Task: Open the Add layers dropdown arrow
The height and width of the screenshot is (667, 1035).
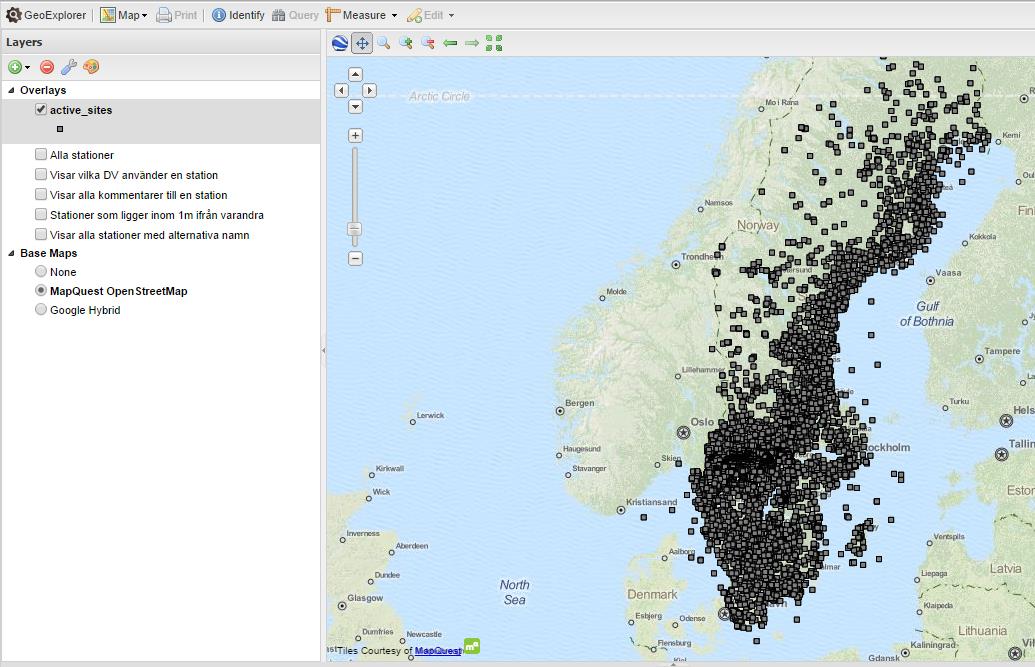Action: 27,67
